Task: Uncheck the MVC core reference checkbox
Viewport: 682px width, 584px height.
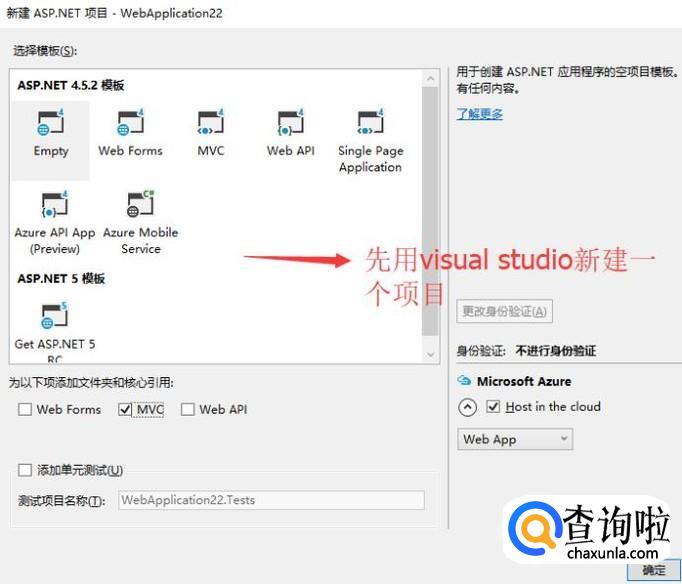Action: (x=125, y=409)
